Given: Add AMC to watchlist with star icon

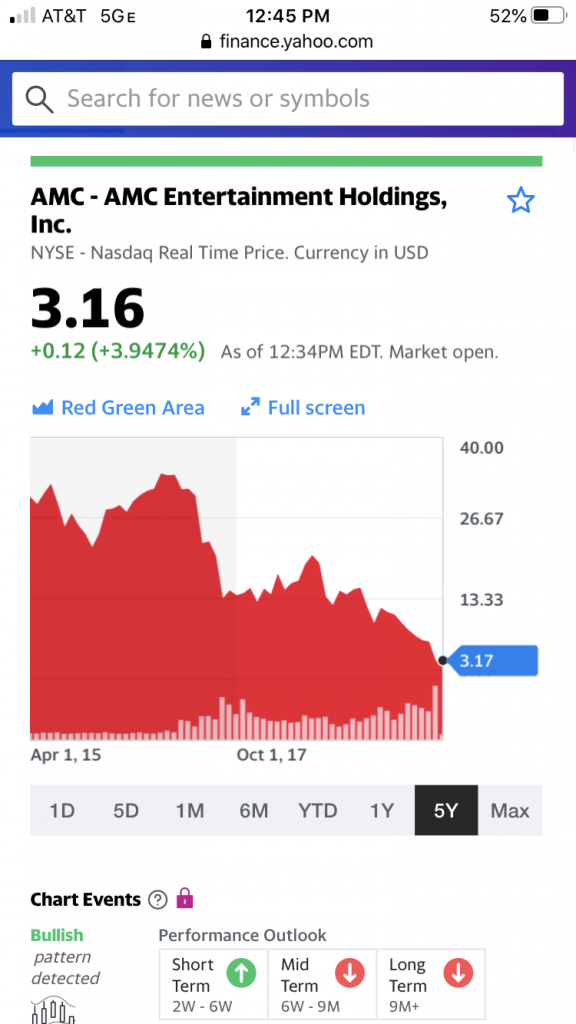Looking at the screenshot, I should pyautogui.click(x=520, y=200).
